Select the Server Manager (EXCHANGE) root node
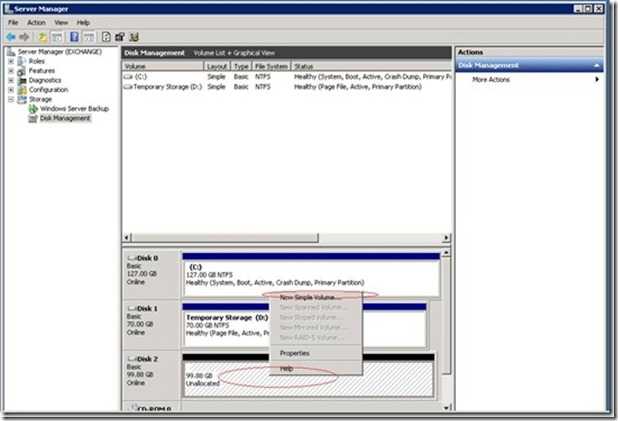Screen dimensions: 618x421 pyautogui.click(x=59, y=52)
